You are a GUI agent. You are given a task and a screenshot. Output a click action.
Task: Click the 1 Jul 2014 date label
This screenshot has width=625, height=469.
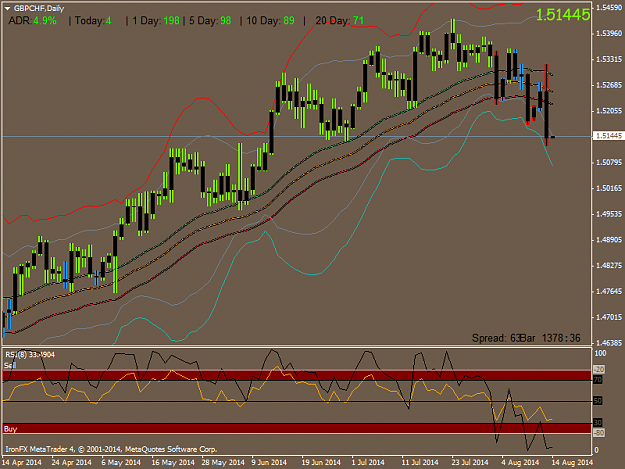368,463
